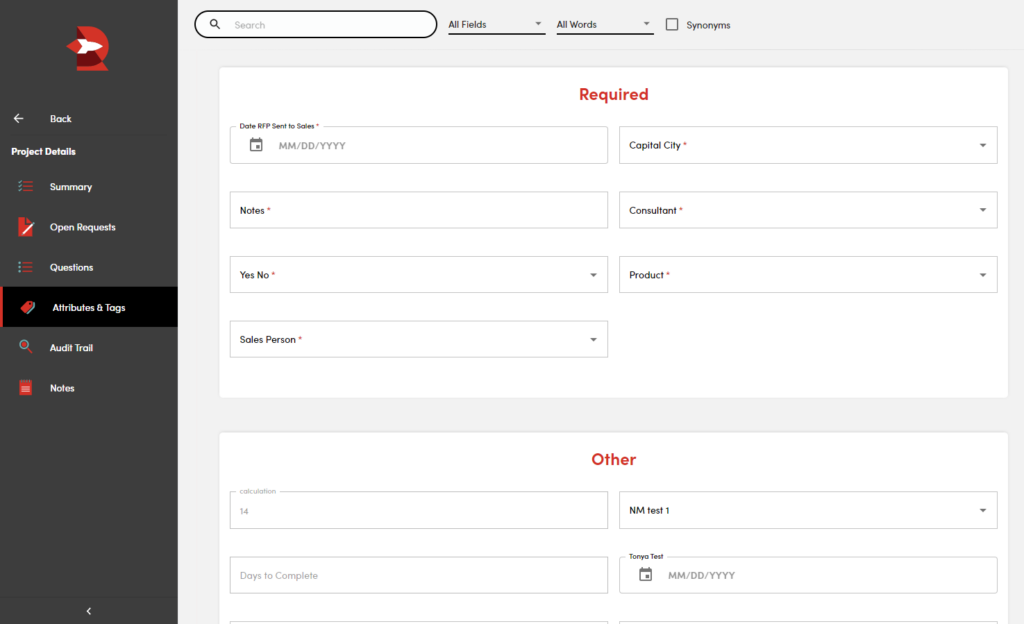Click the Back link
Screen dimensions: 1024x624
[61, 119]
